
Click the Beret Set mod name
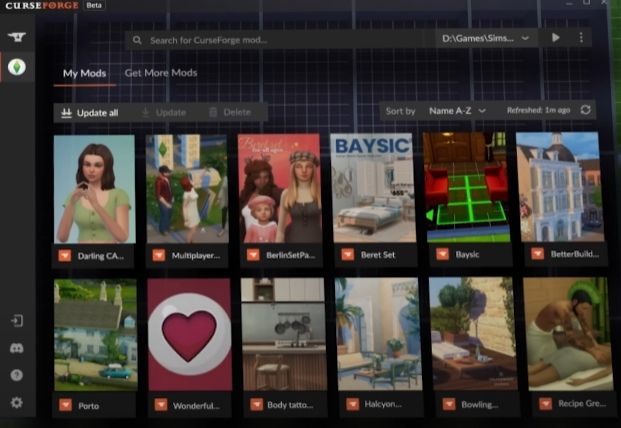pos(378,255)
